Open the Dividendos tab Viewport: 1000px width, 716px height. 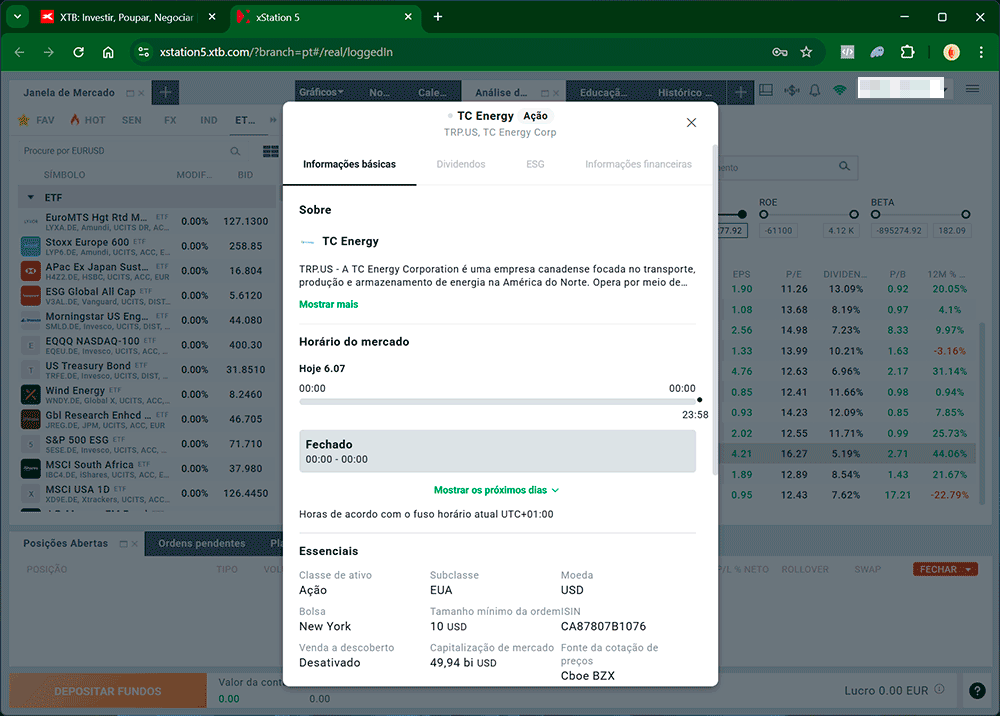pyautogui.click(x=460, y=164)
